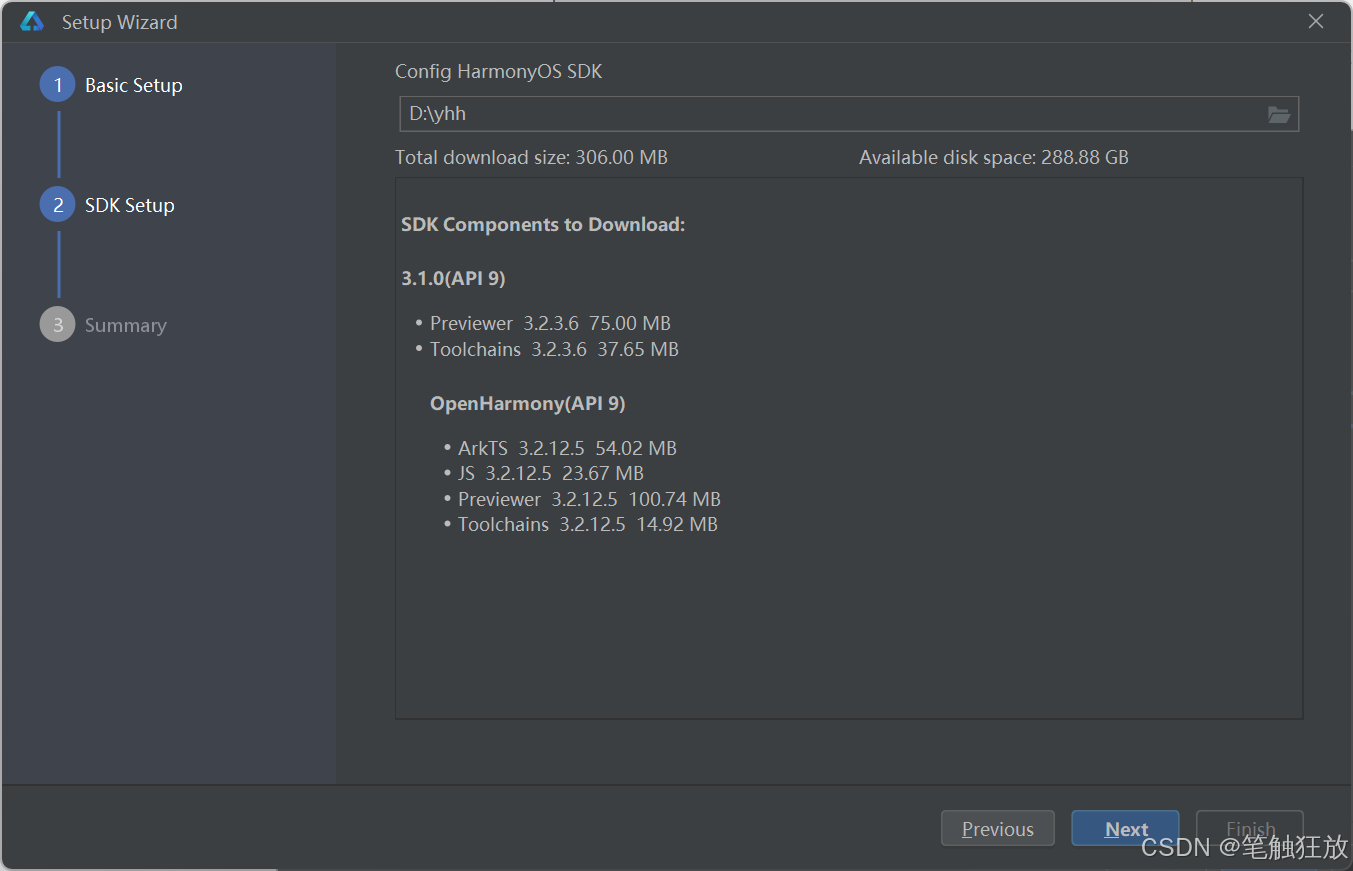Screen dimensions: 1353x871
Task: Click the Setup Wizard window title
Action: 119,22
